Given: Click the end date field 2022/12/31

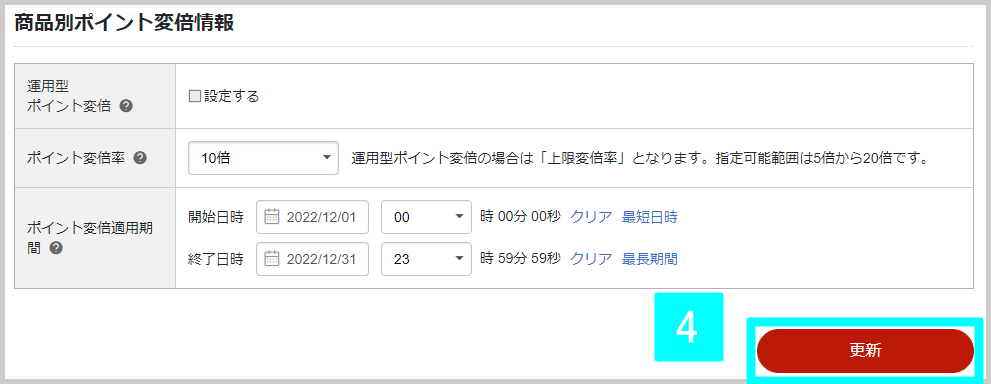Looking at the screenshot, I should point(312,259).
